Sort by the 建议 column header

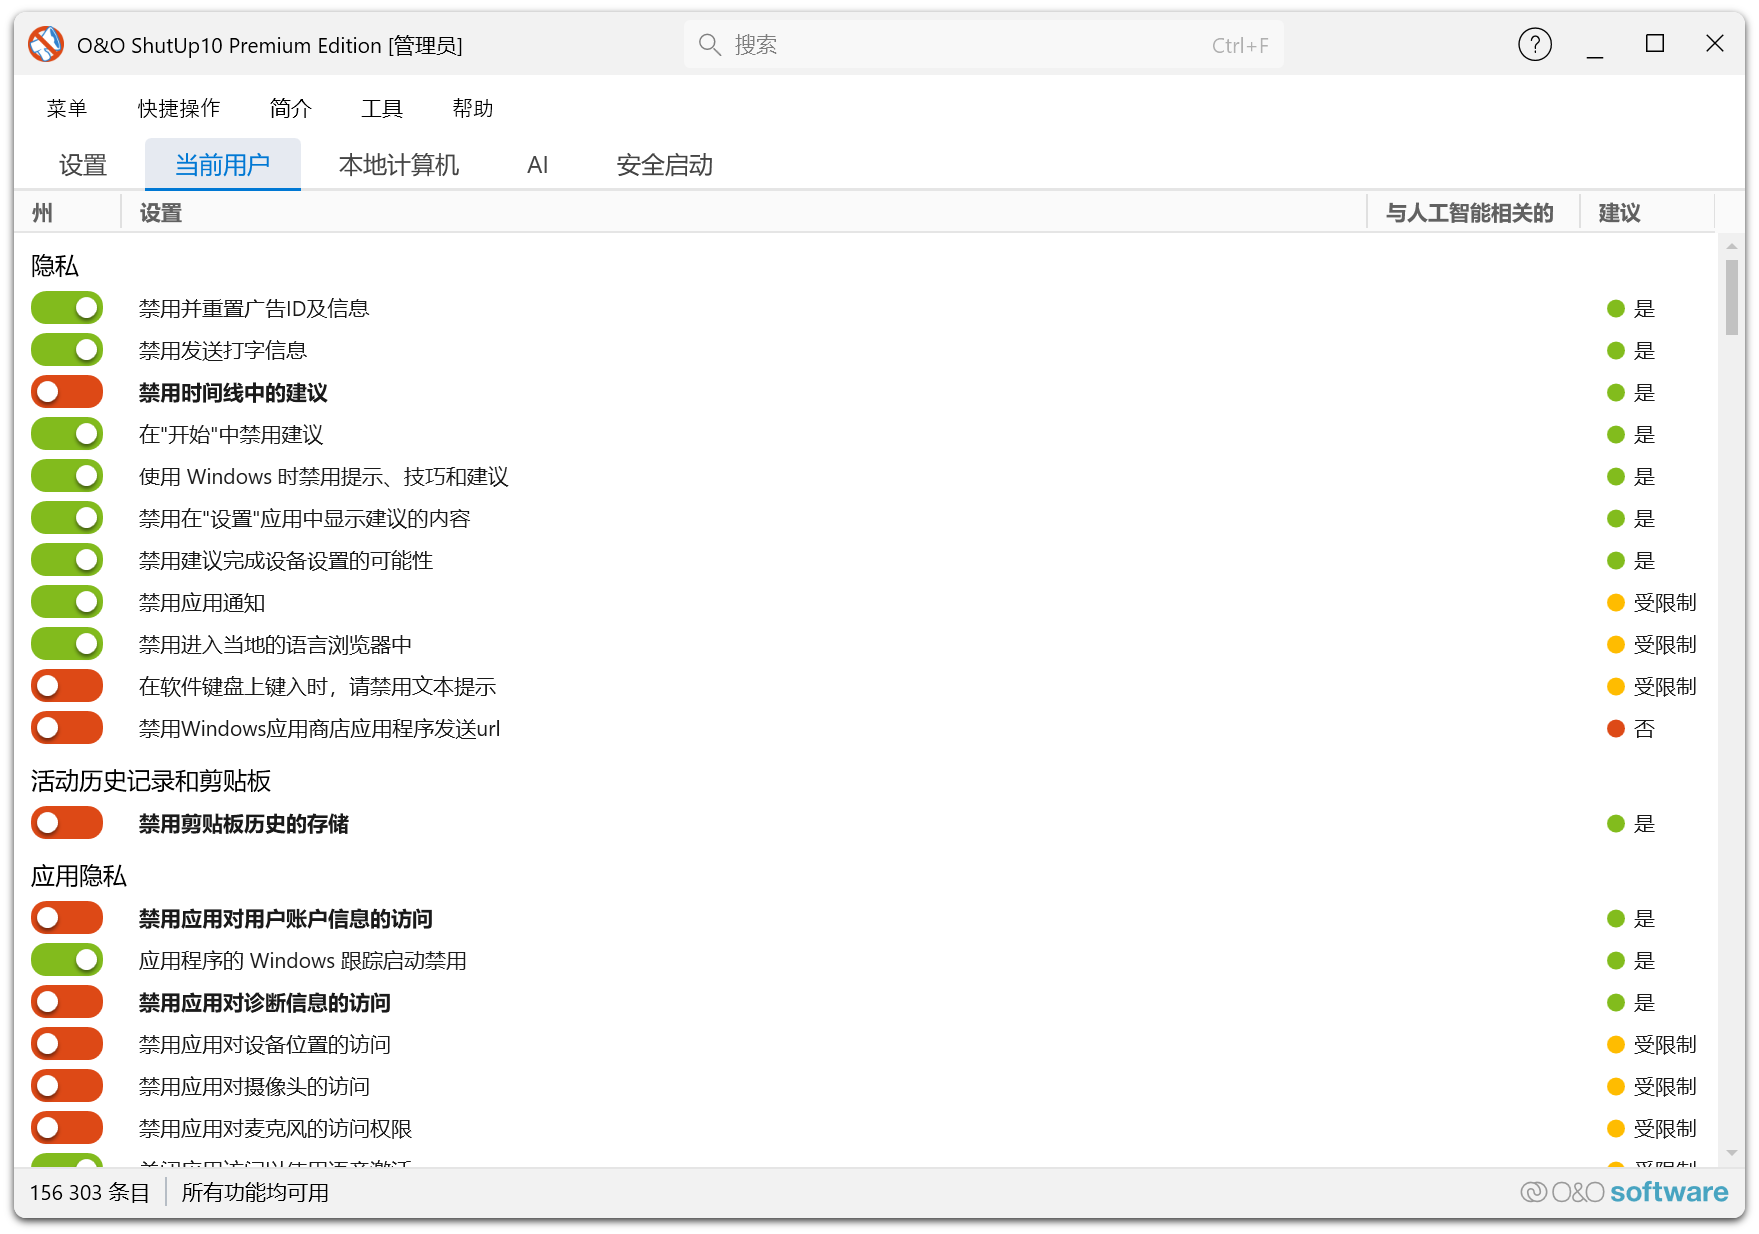pyautogui.click(x=1647, y=213)
